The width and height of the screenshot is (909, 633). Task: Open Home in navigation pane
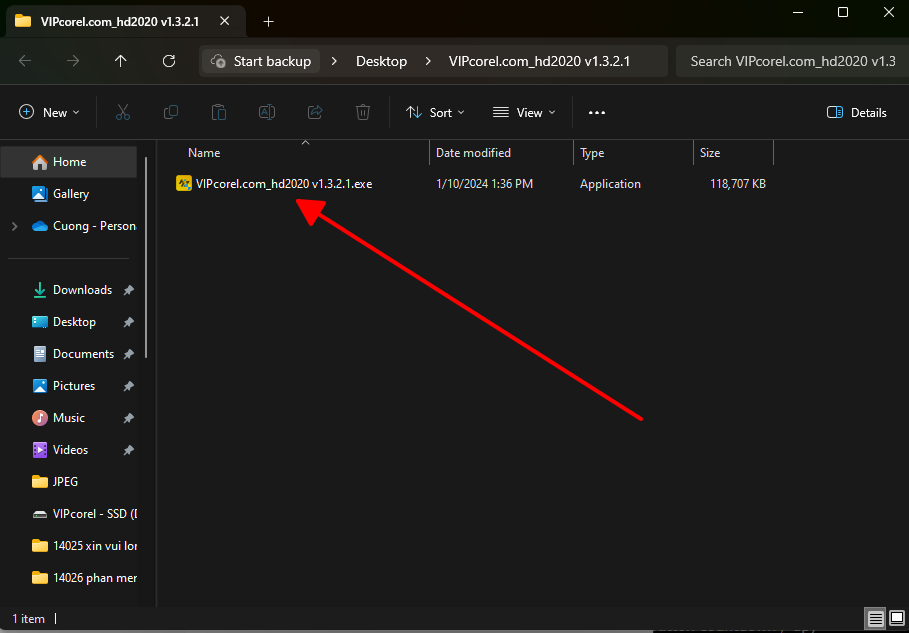point(69,162)
